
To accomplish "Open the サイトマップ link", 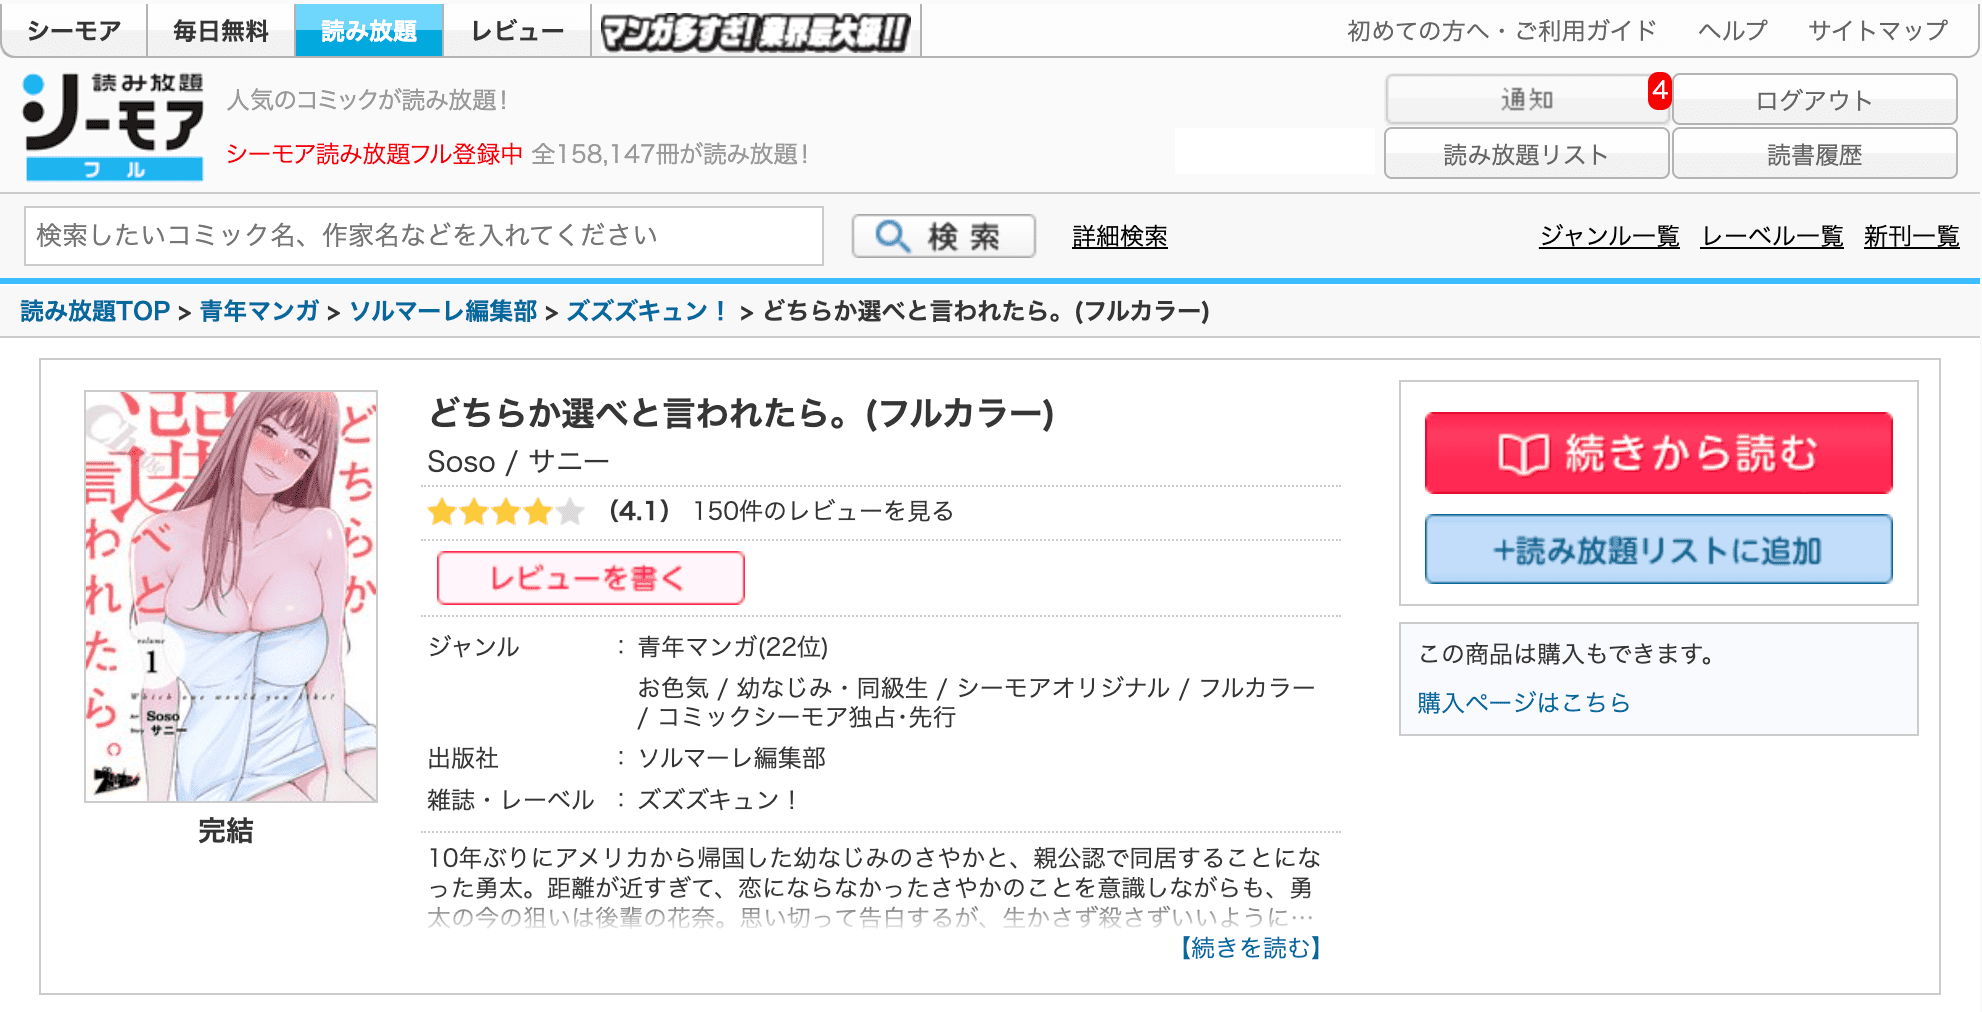I will point(1878,31).
